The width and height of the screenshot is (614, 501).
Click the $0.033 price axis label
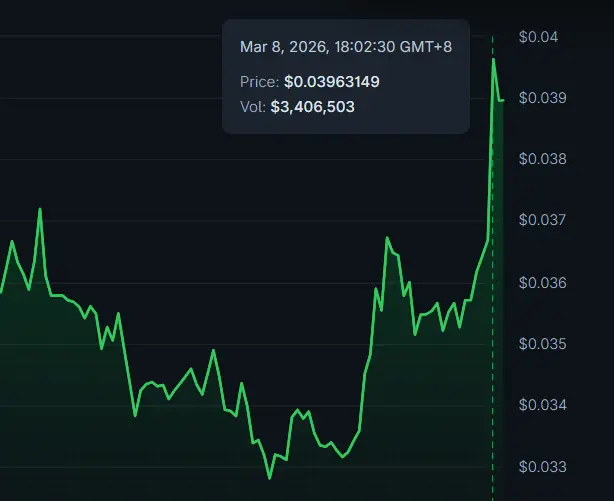pyautogui.click(x=542, y=467)
